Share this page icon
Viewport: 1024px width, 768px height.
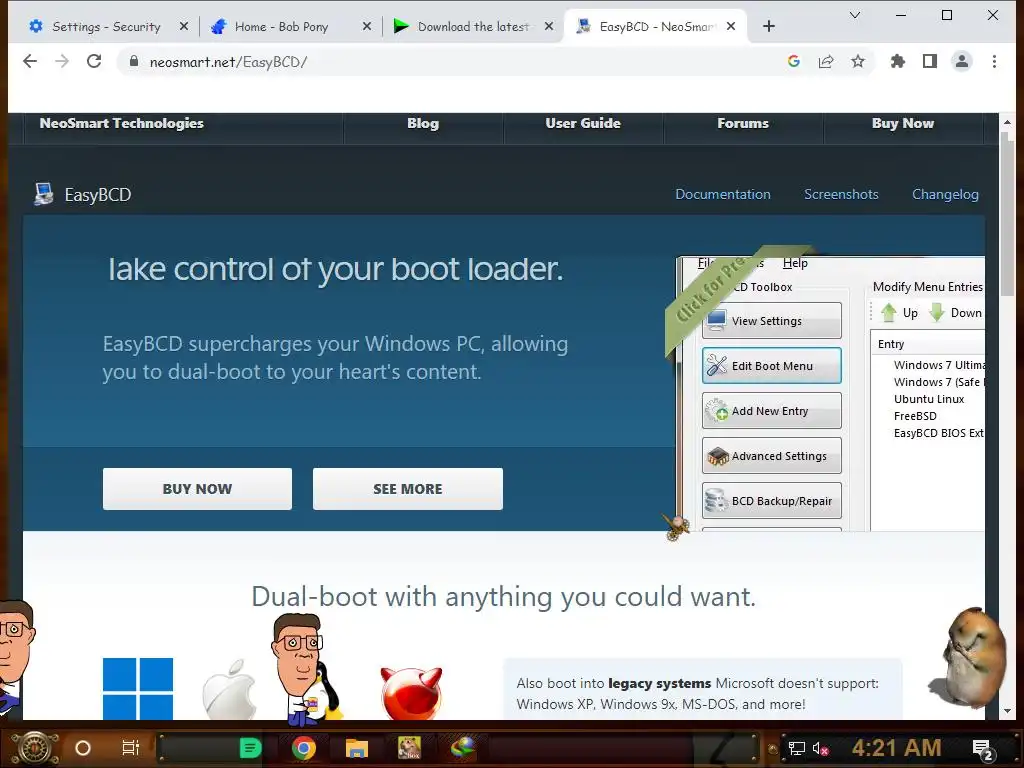(825, 61)
